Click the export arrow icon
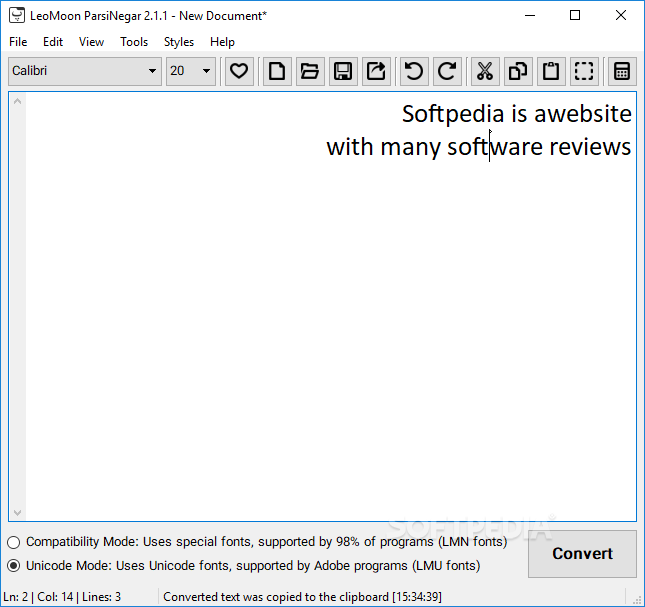Viewport: 645px width, 607px height. 376,71
